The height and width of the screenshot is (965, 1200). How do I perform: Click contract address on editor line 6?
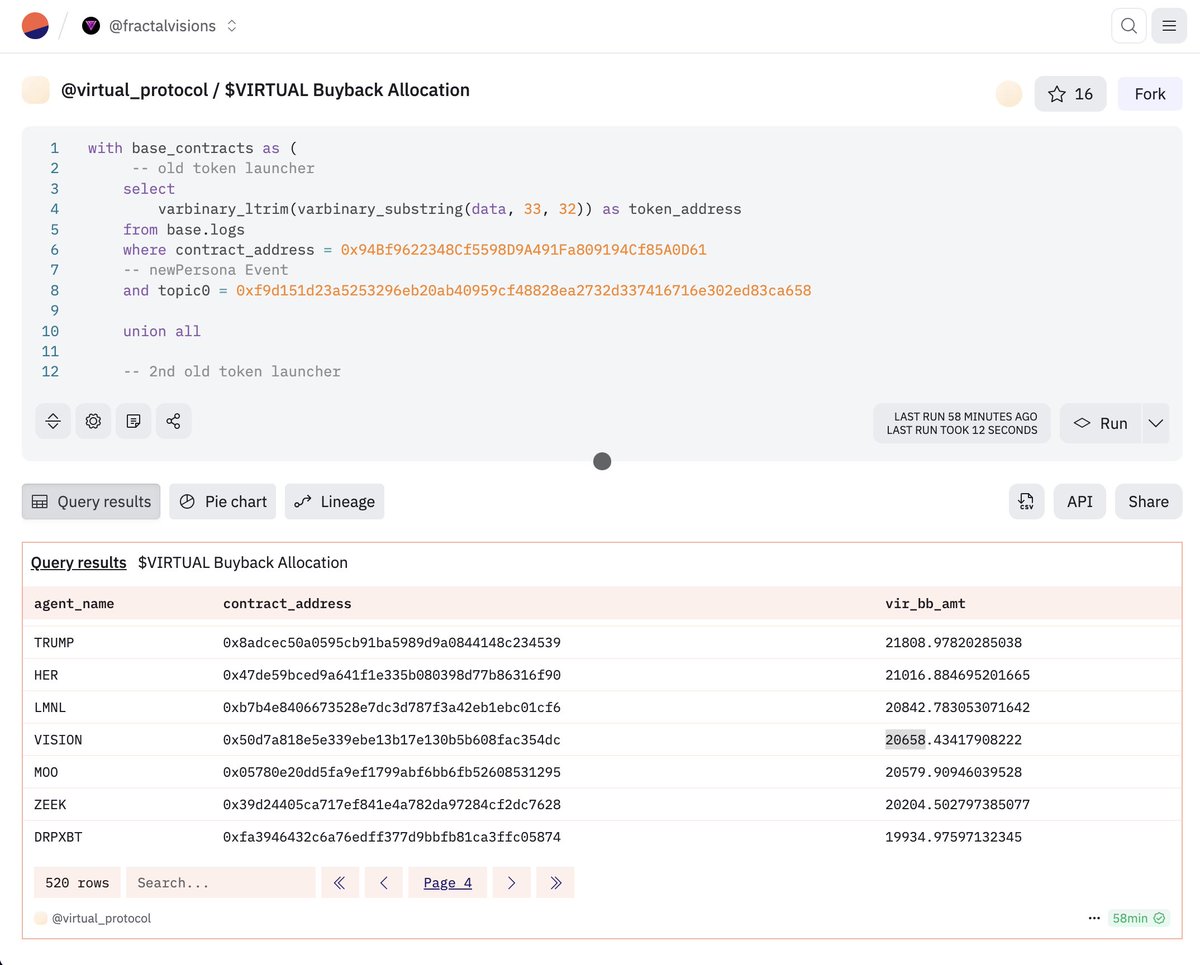pos(523,249)
